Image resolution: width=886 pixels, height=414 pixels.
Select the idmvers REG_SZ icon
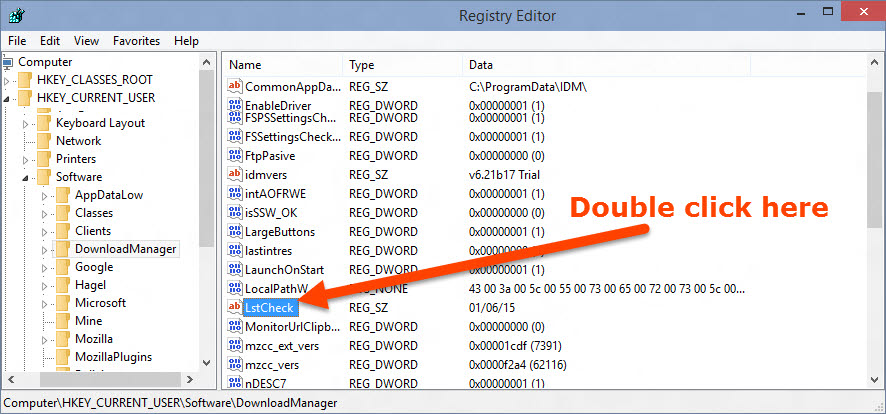pos(235,174)
